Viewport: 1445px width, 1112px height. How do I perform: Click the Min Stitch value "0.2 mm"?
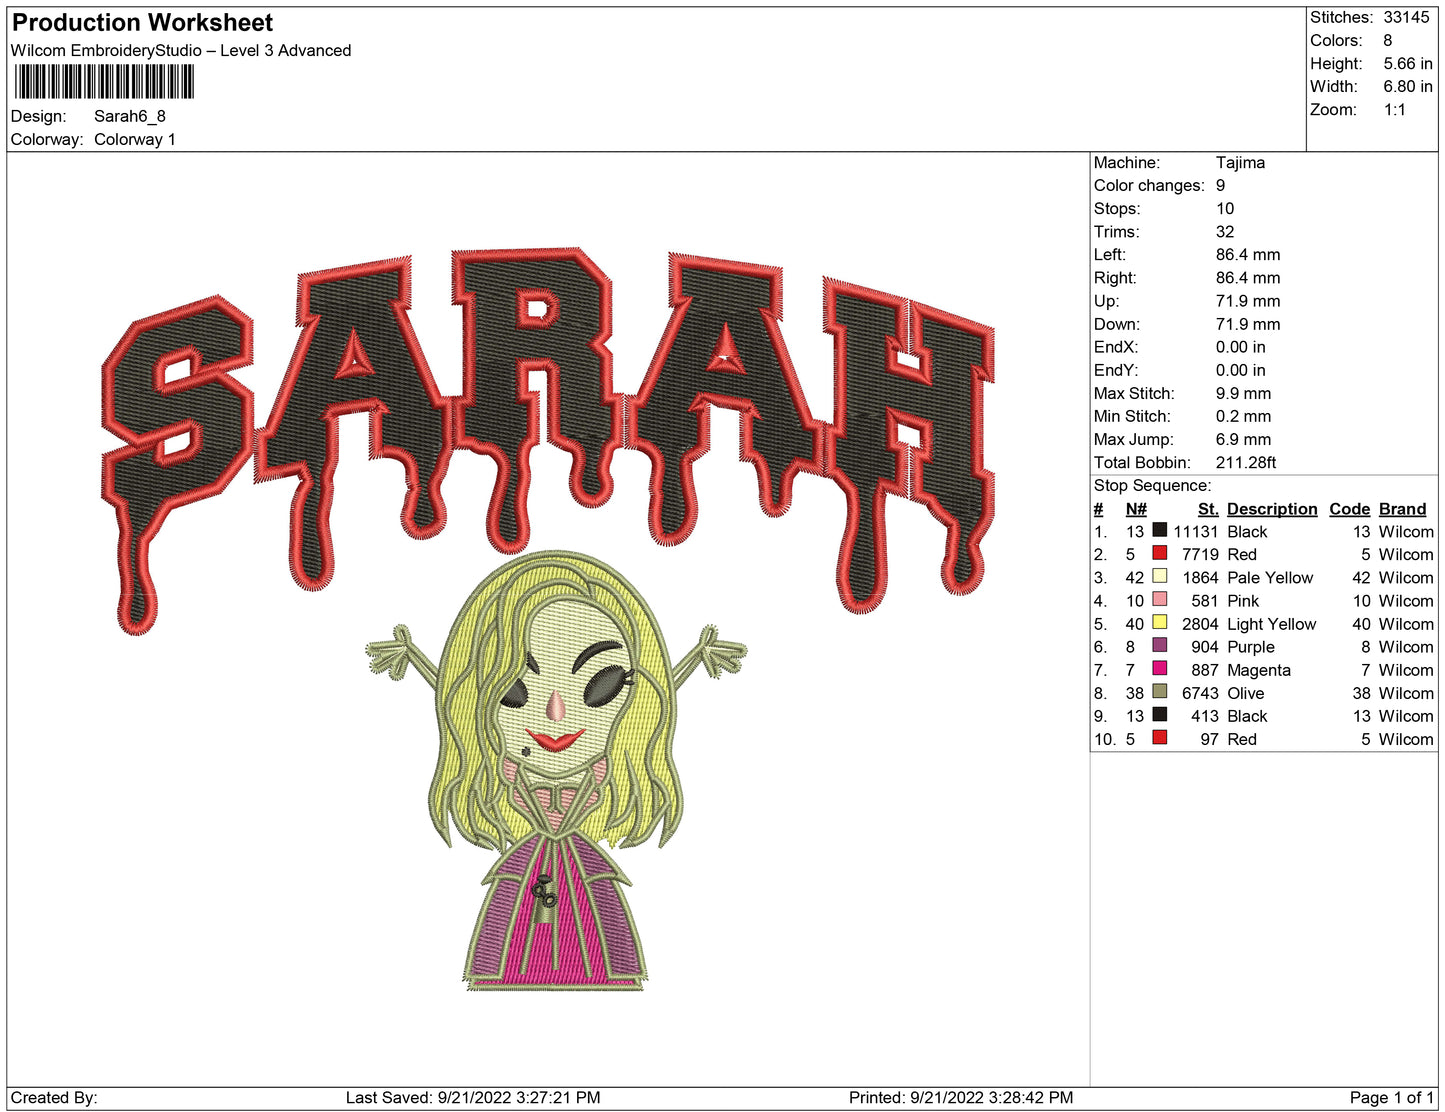(x=1244, y=416)
